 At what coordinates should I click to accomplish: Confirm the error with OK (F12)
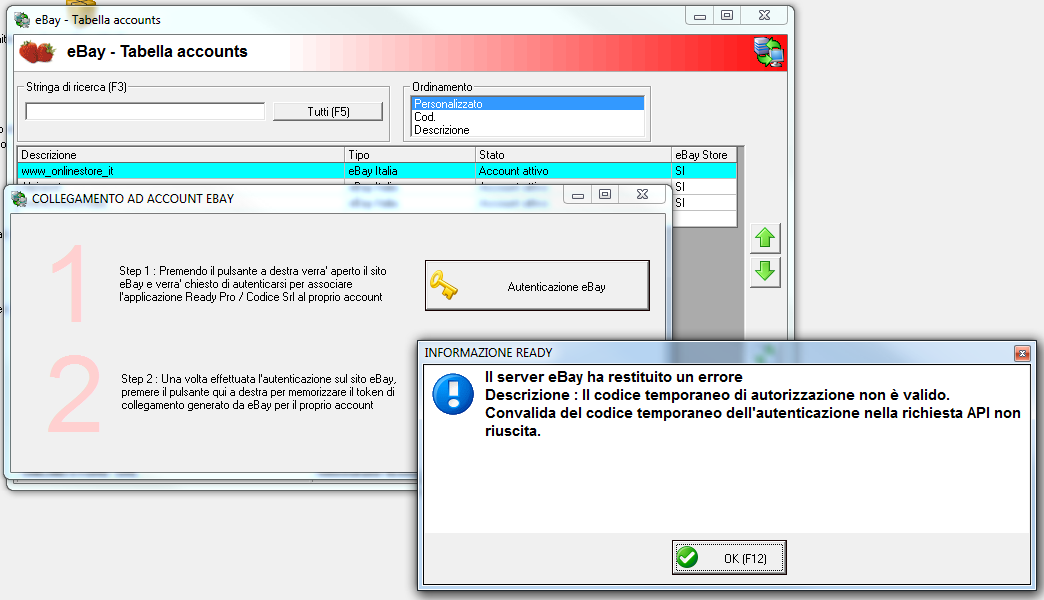(x=729, y=557)
